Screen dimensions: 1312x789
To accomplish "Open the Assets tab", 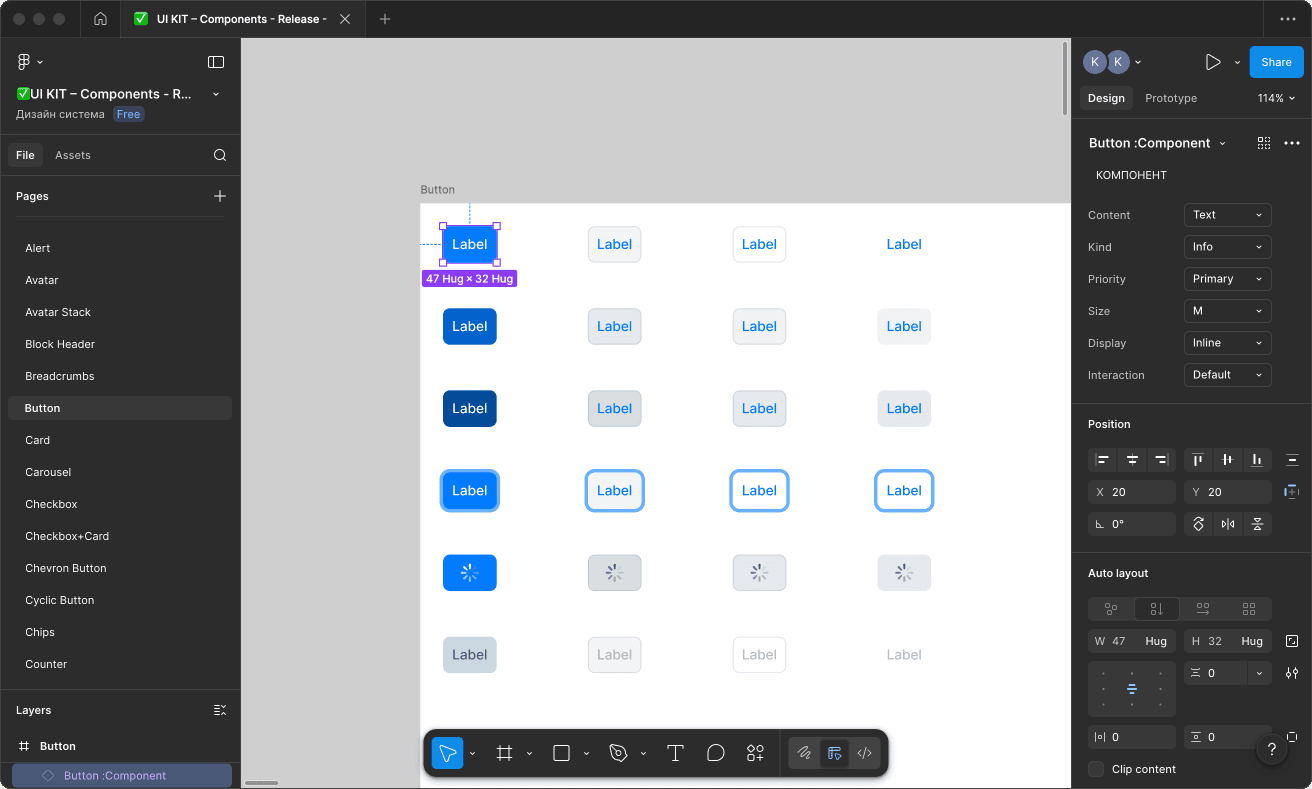I will (72, 155).
